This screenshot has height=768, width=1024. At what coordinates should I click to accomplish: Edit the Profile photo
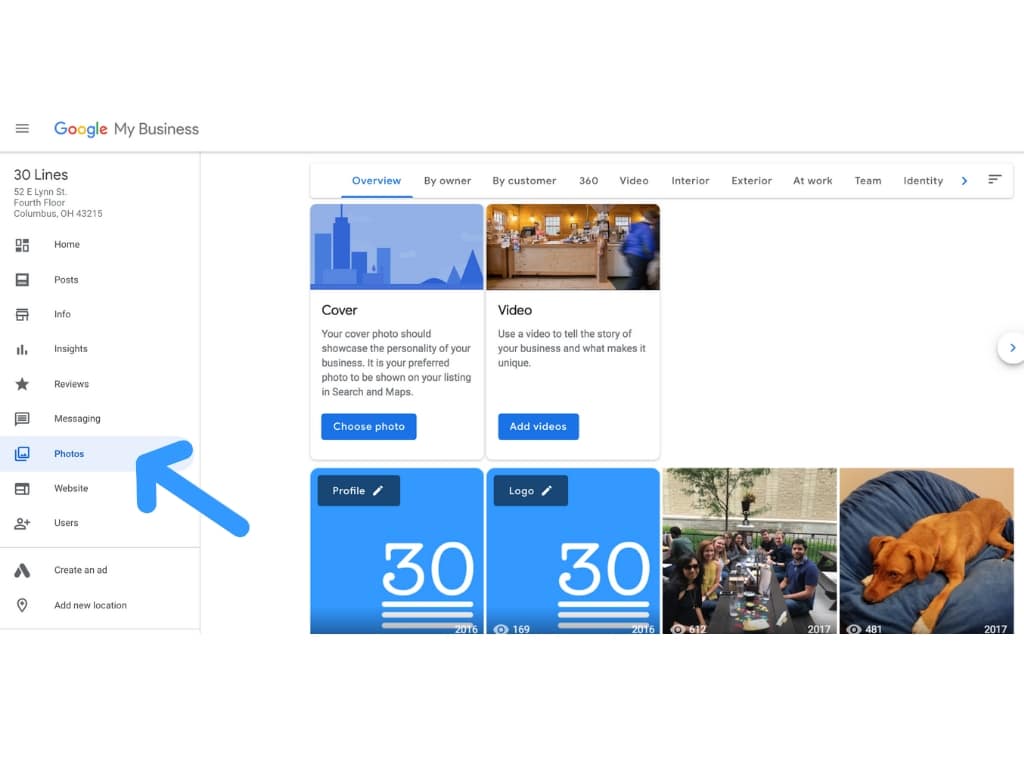tap(359, 490)
